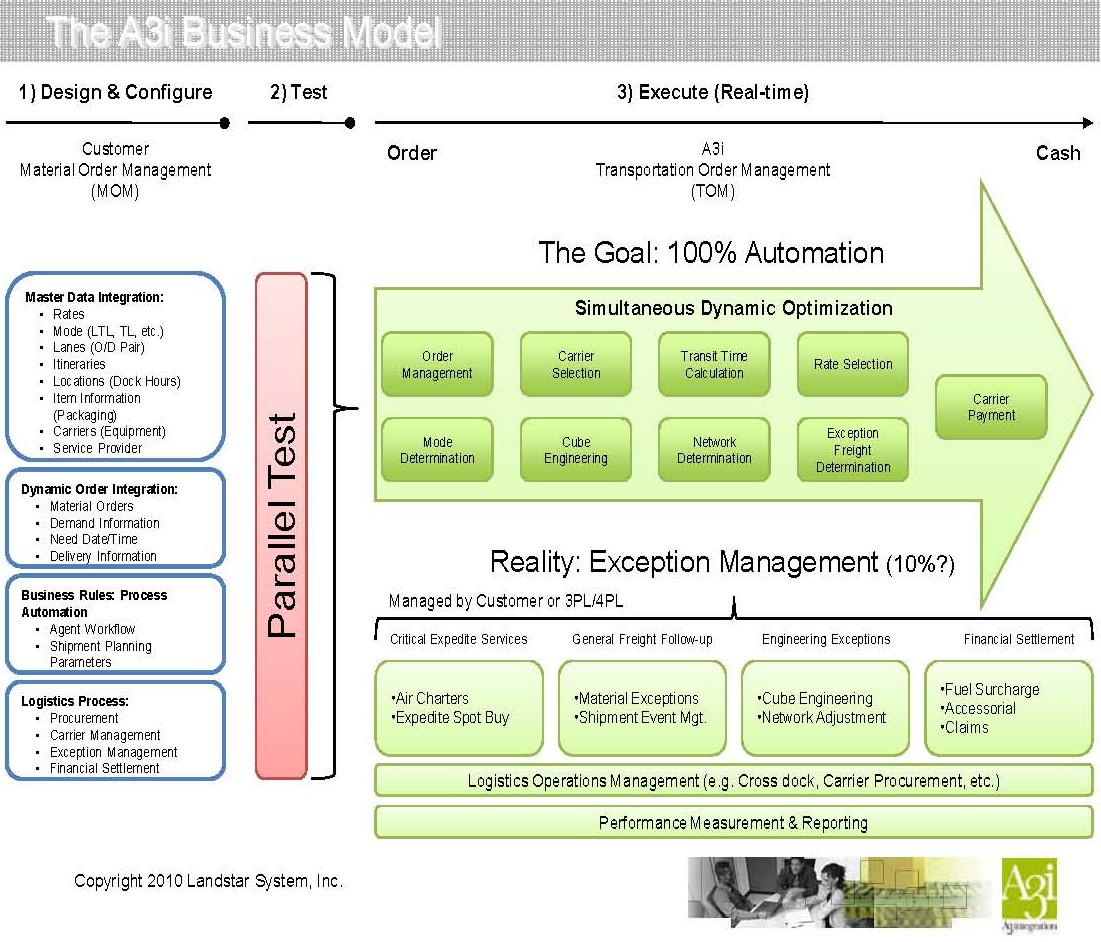Select "A3i Transportation Order Management (TOM)" text
Screen dimensions: 1101x942
[713, 170]
